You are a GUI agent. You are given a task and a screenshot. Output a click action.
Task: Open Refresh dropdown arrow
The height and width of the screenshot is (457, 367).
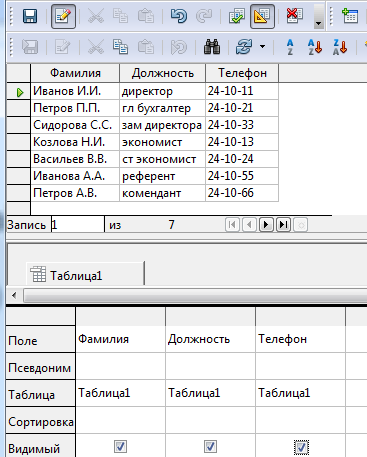[x=263, y=47]
